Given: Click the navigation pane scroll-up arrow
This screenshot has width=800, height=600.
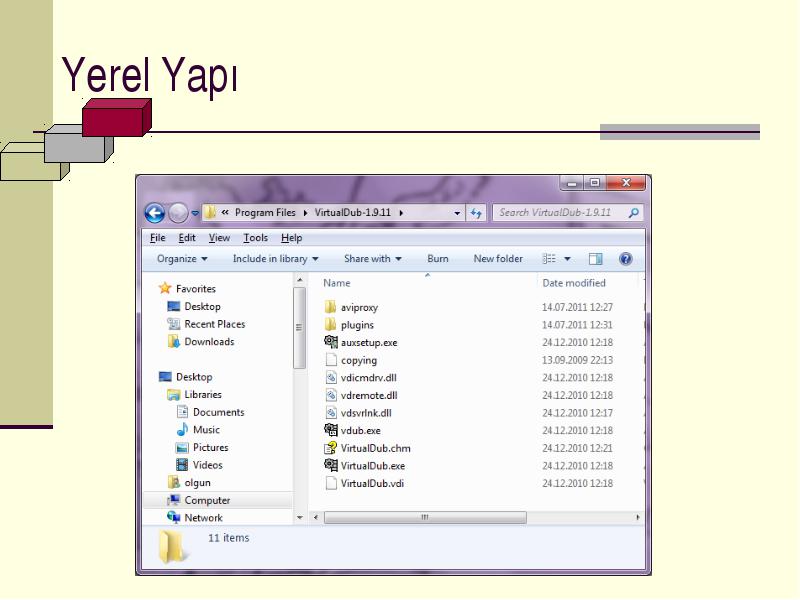Looking at the screenshot, I should pos(300,280).
